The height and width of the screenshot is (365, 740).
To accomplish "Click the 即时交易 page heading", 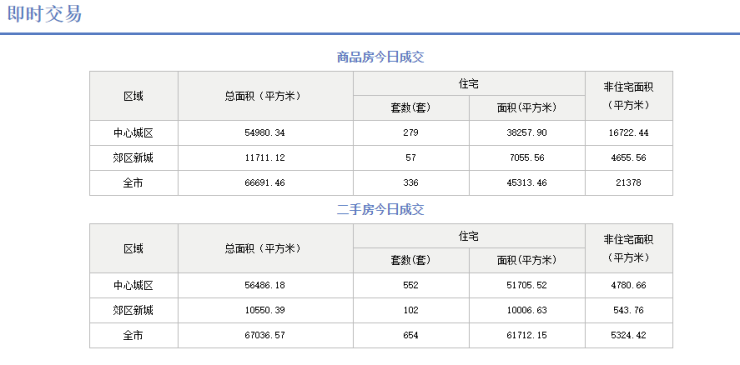I will [44, 14].
